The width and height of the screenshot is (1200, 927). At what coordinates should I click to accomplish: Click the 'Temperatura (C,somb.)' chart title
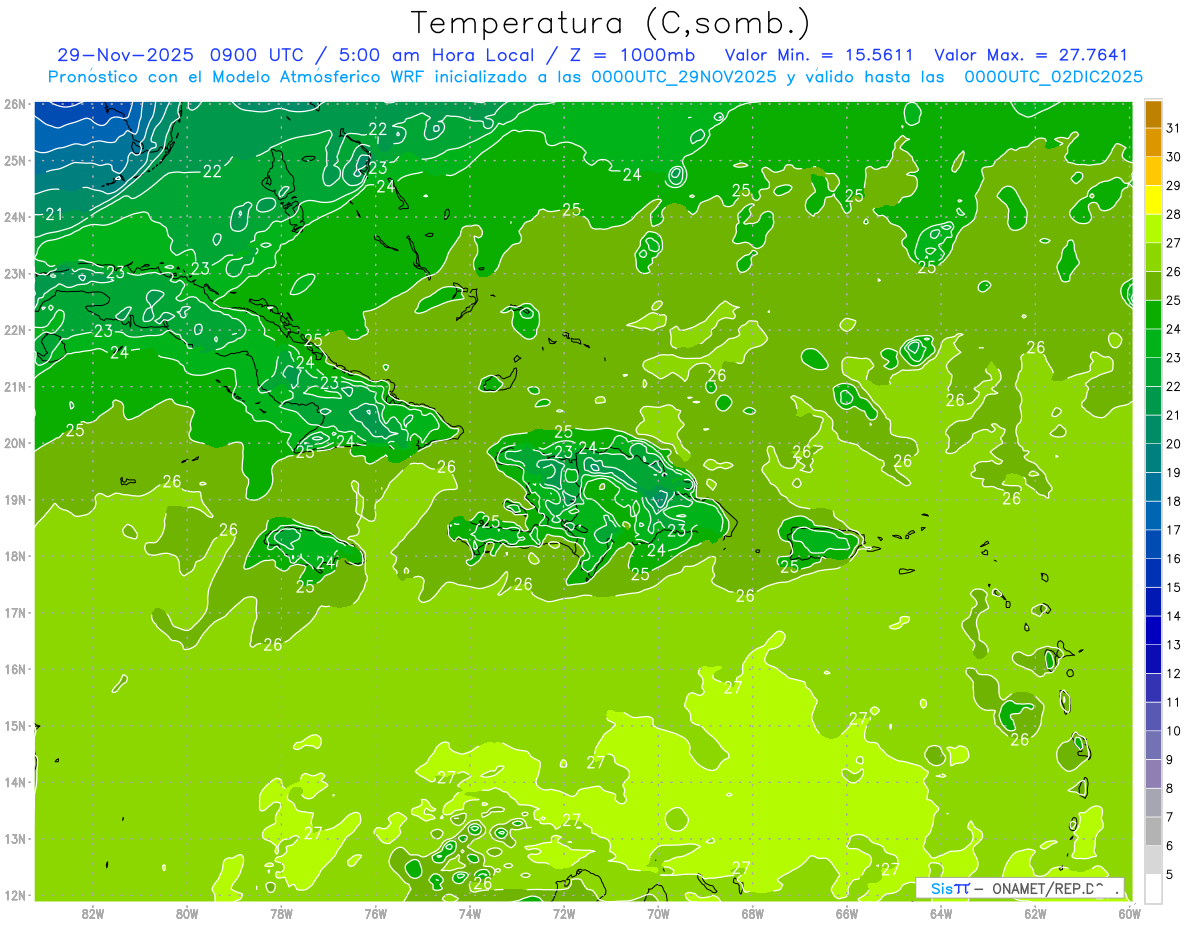tap(611, 23)
